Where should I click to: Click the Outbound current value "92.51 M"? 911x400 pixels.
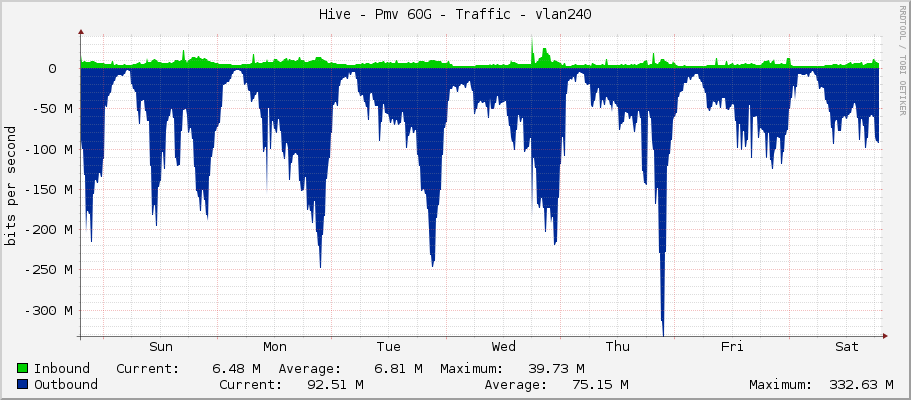tap(335, 384)
